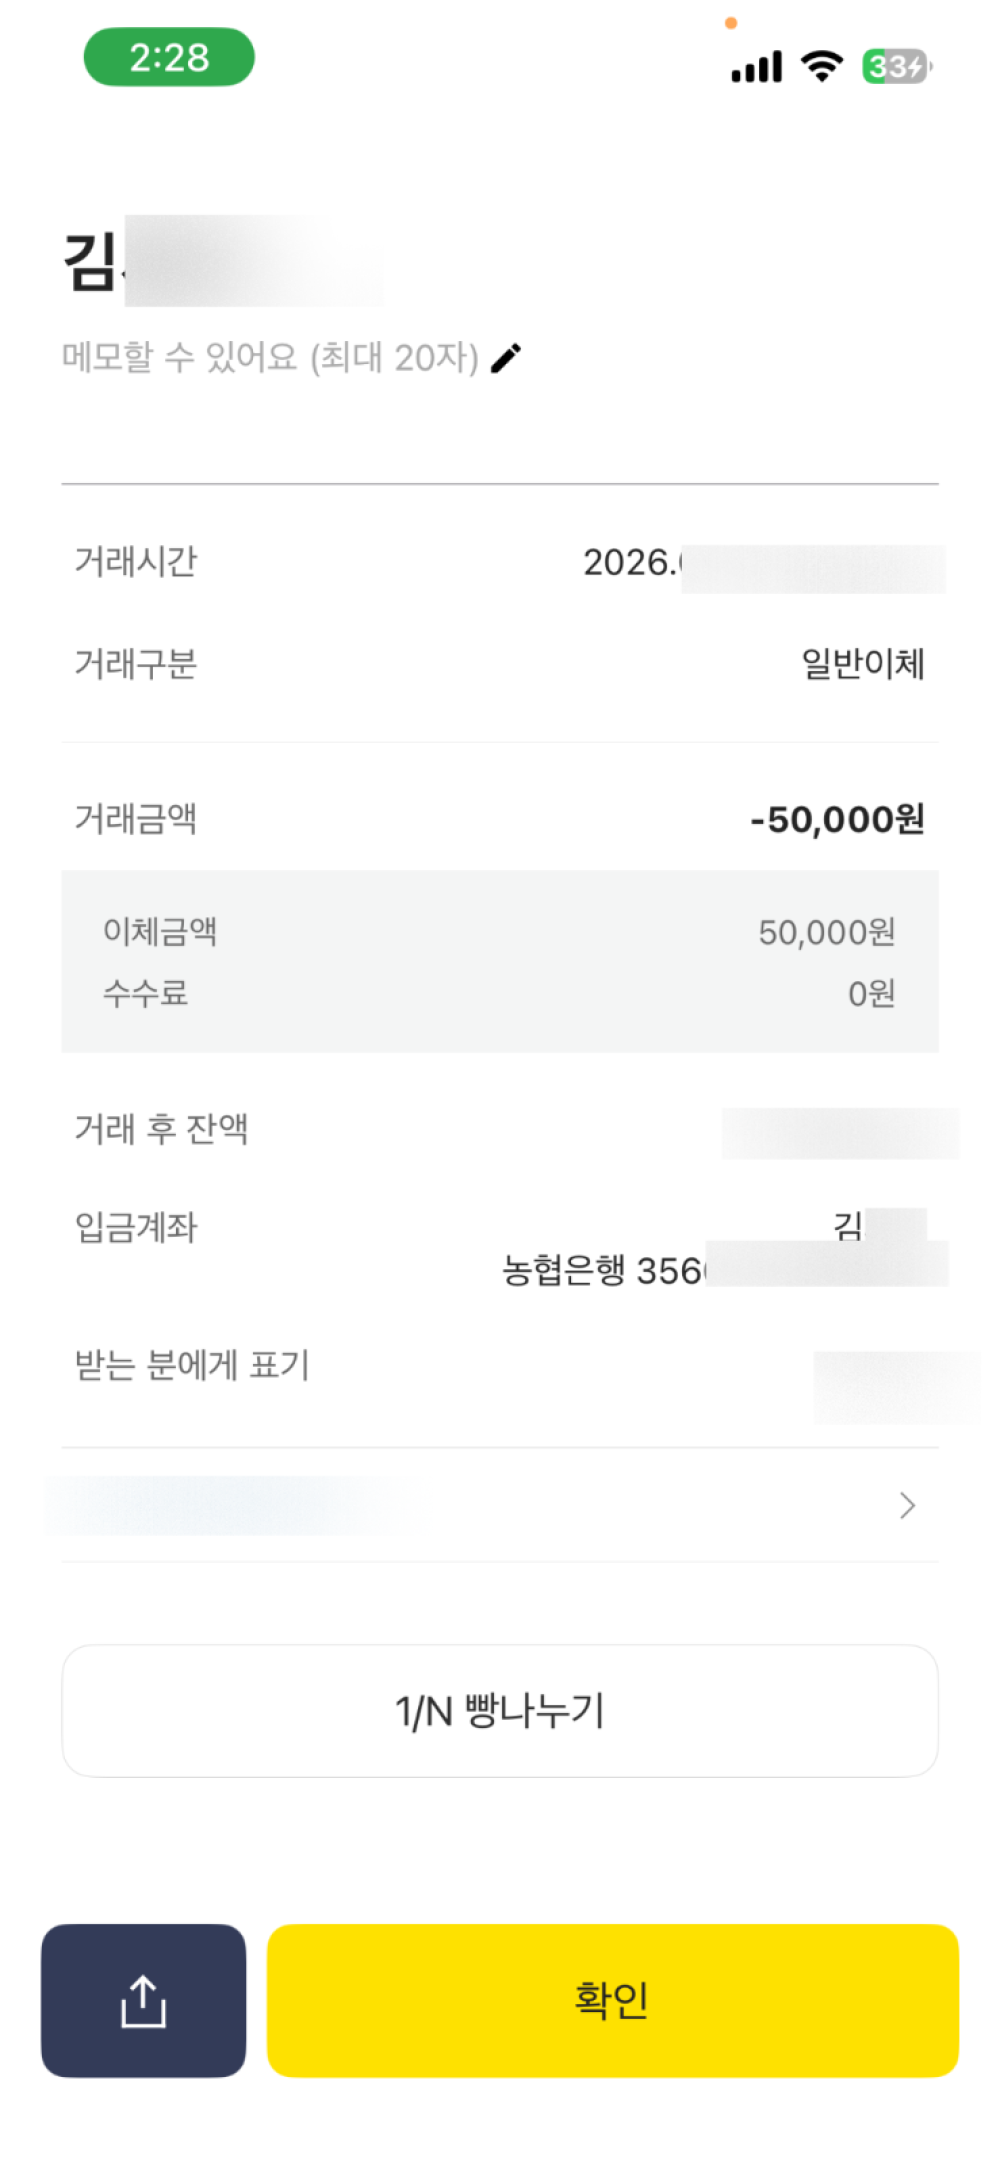Open the row with the right chevron

pyautogui.click(x=906, y=1505)
